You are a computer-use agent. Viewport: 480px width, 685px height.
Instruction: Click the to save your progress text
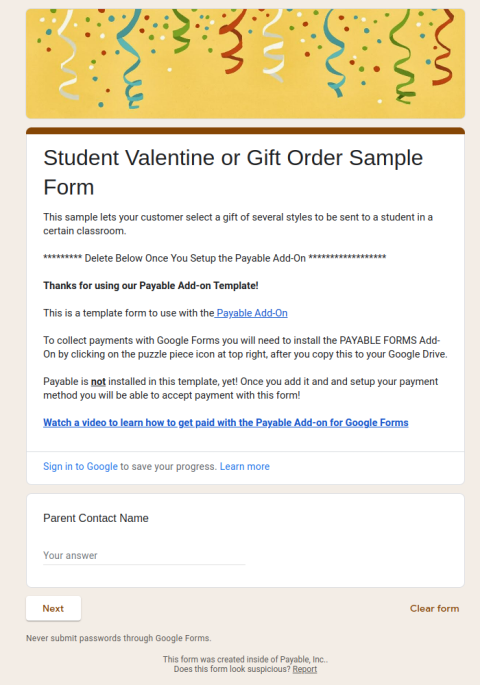(x=169, y=467)
